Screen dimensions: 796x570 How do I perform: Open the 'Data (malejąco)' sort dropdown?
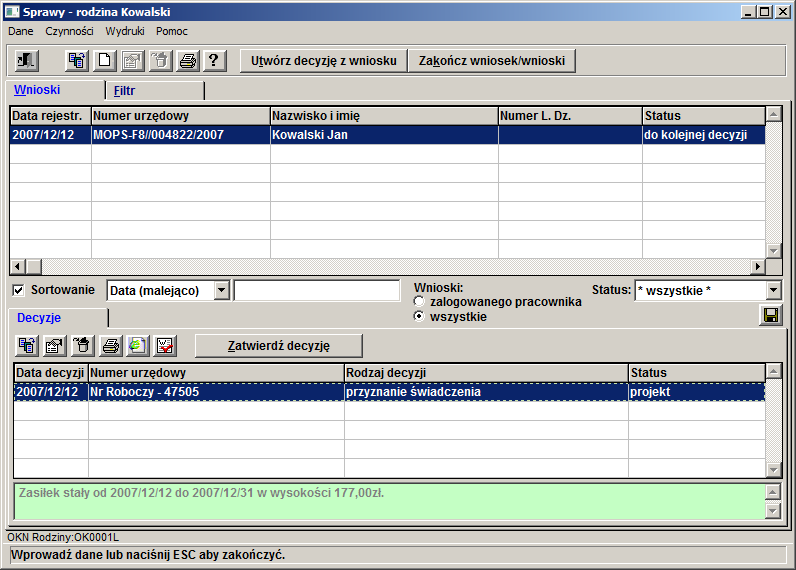pos(221,290)
